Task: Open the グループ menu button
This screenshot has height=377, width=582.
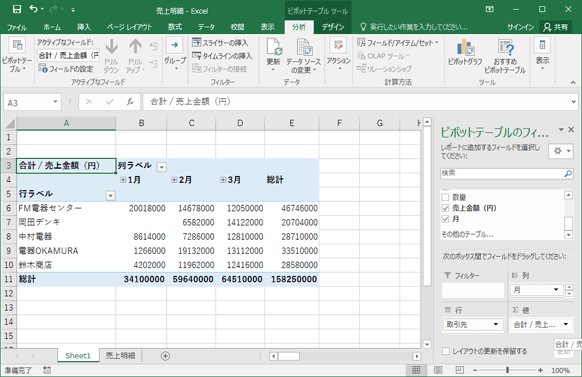Action: coord(175,55)
